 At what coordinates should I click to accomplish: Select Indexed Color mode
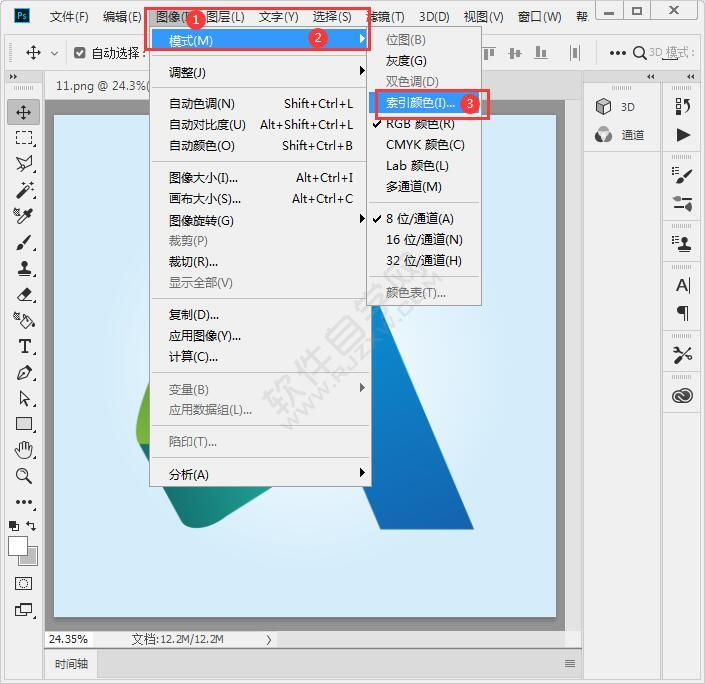[425, 103]
